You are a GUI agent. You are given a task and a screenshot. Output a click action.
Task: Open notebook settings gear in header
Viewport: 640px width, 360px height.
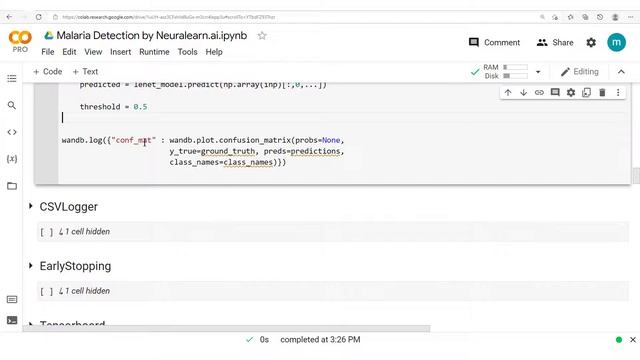coord(591,42)
